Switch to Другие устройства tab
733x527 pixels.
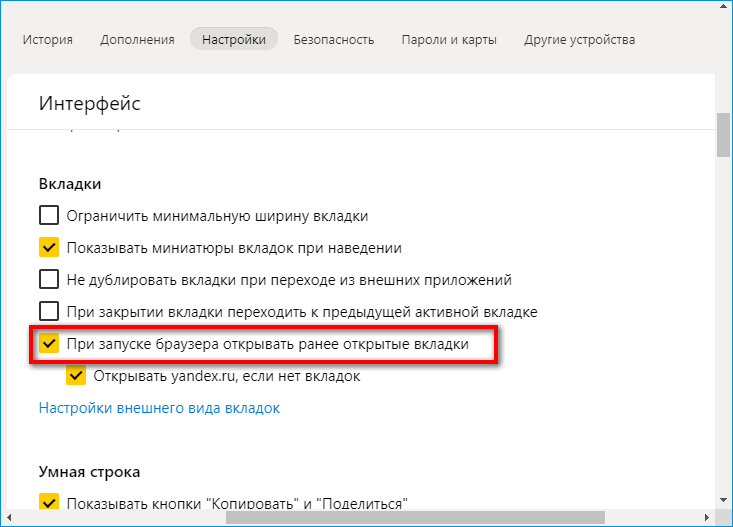pos(579,40)
